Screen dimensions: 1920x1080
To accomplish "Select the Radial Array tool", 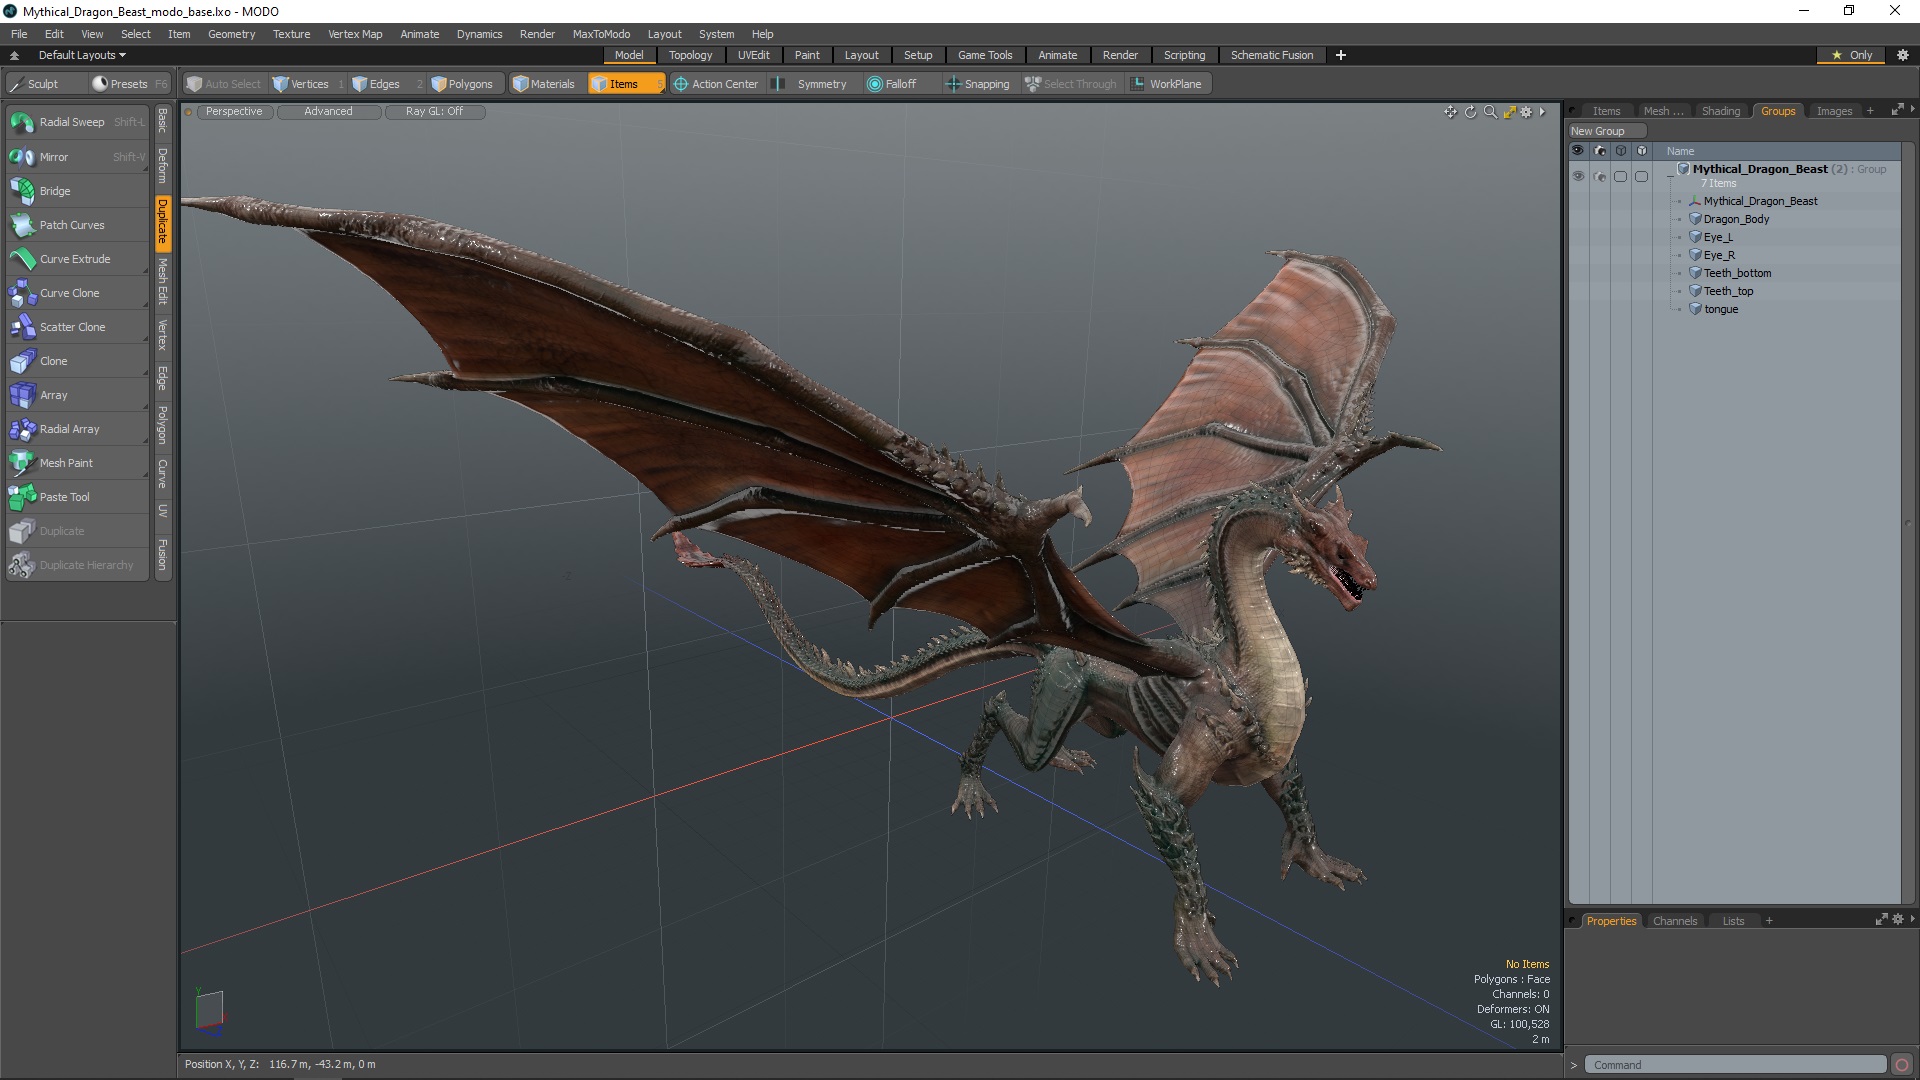I will [77, 429].
